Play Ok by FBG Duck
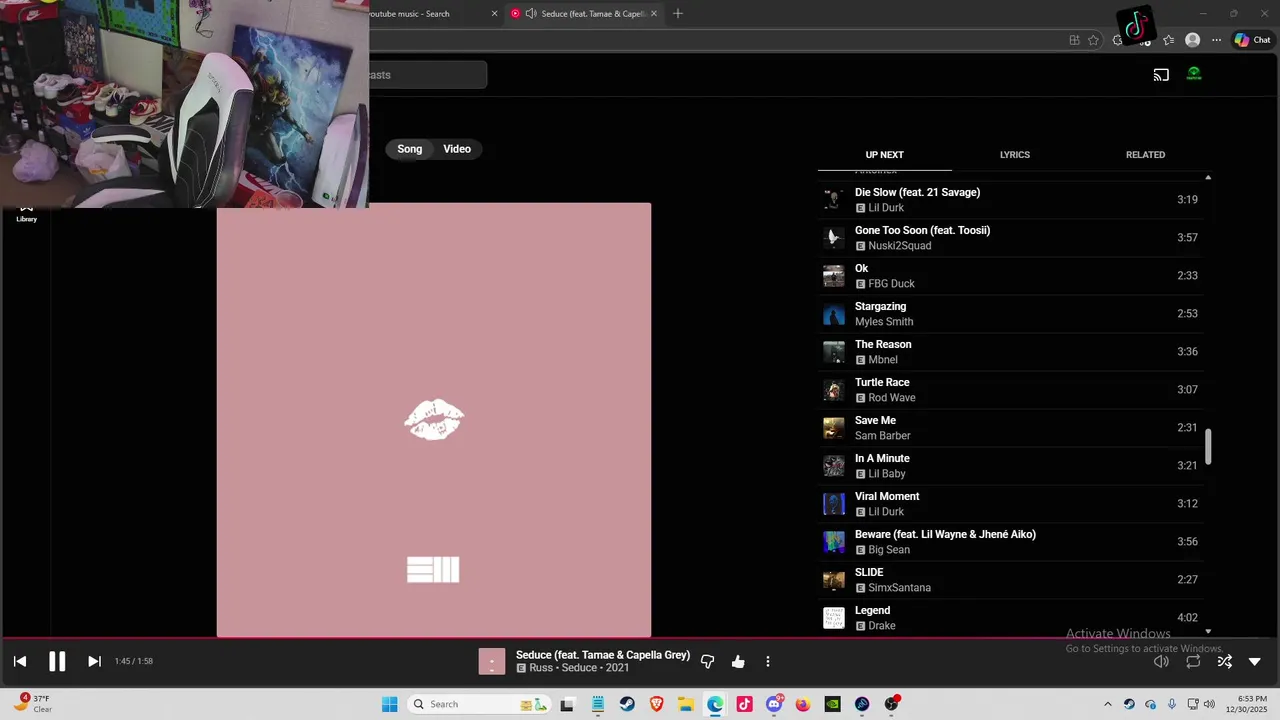This screenshot has width=1280, height=720. point(1012,276)
